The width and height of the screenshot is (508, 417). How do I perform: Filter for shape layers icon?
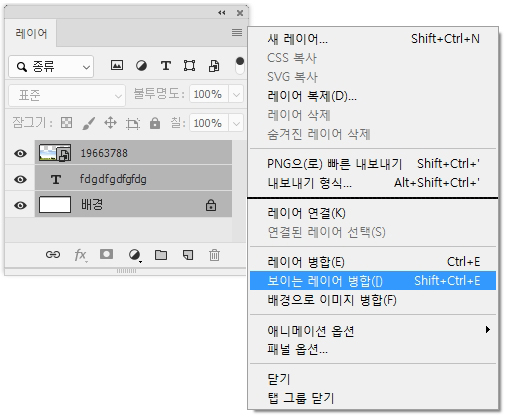[x=189, y=66]
